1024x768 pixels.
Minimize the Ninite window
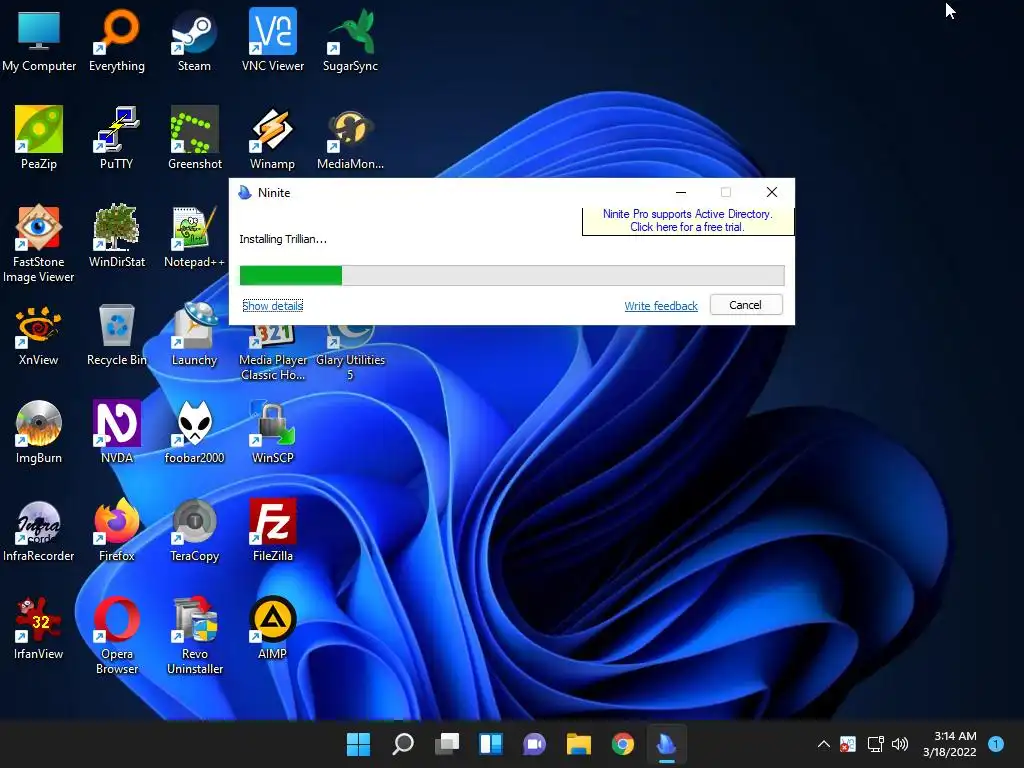click(680, 192)
